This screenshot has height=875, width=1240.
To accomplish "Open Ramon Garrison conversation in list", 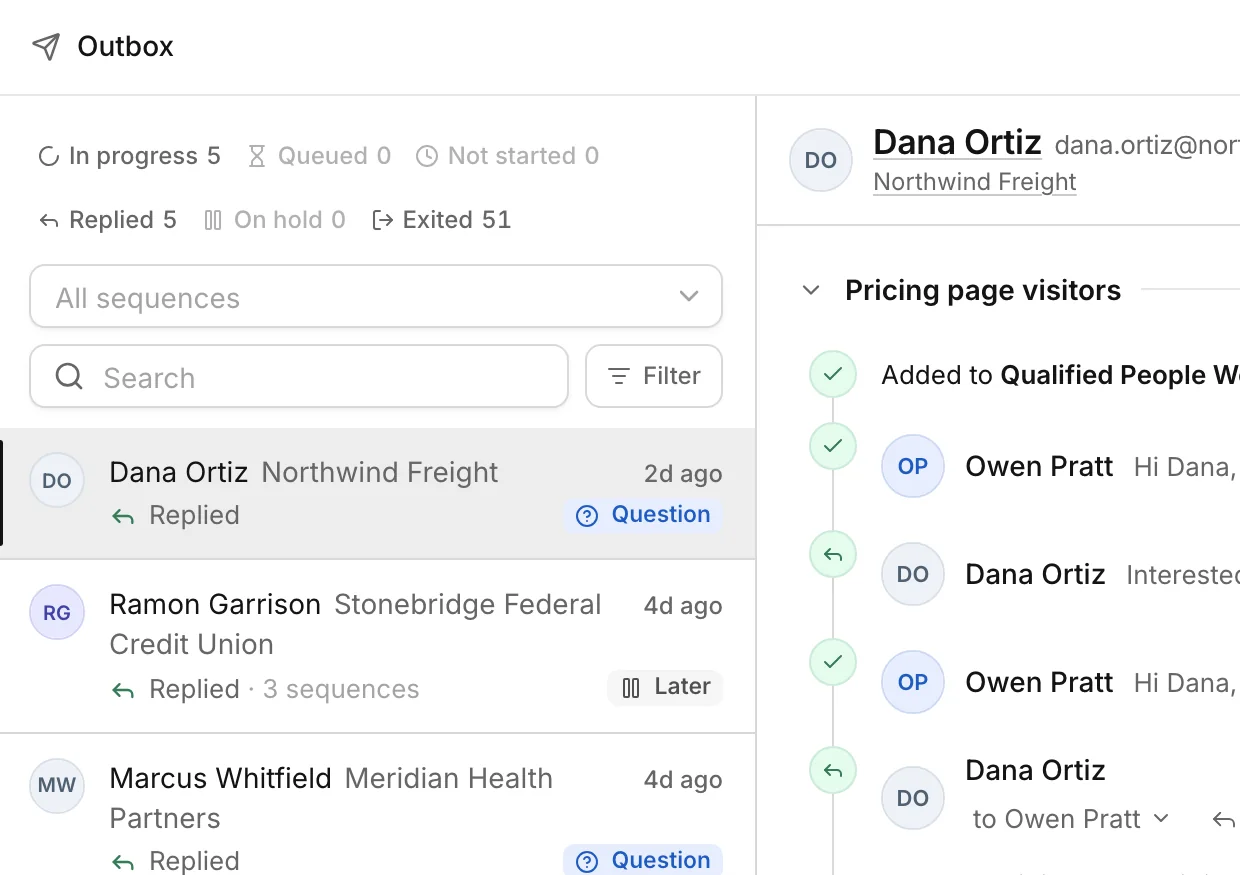I will (x=377, y=646).
